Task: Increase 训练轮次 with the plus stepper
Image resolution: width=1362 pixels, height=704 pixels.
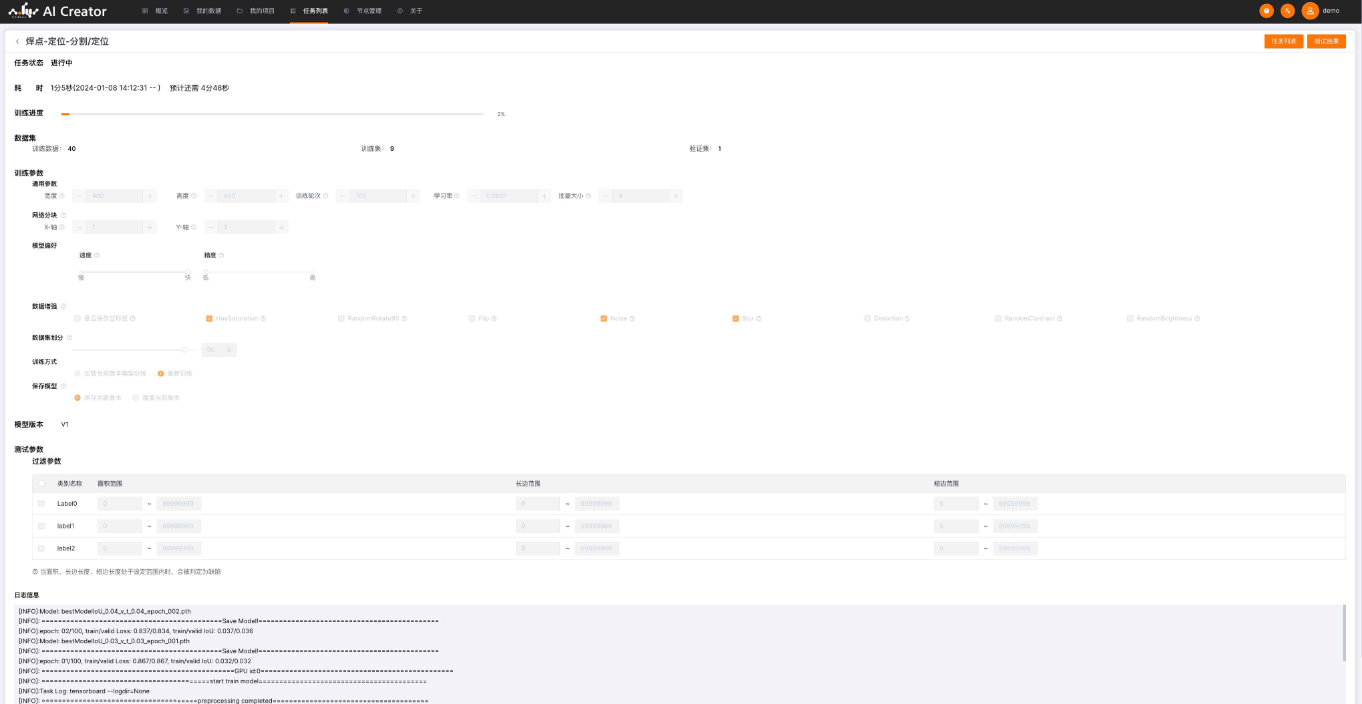Action: click(x=410, y=196)
